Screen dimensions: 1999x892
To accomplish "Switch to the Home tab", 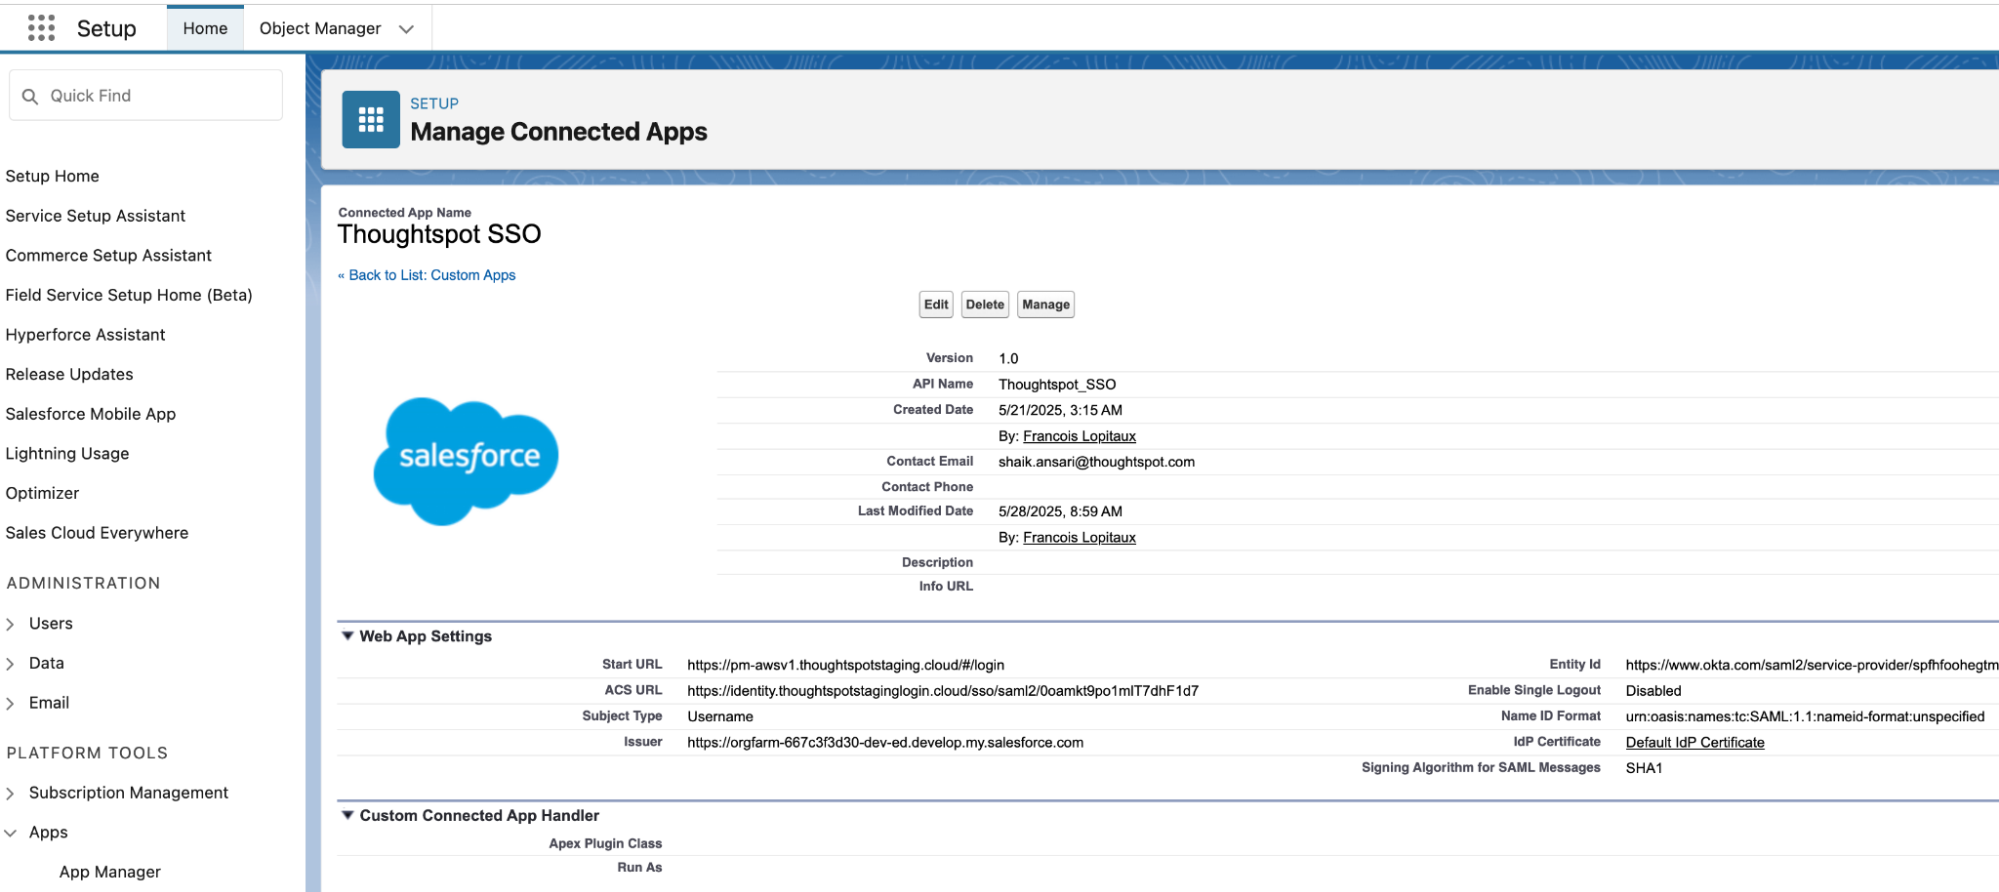I will (205, 29).
